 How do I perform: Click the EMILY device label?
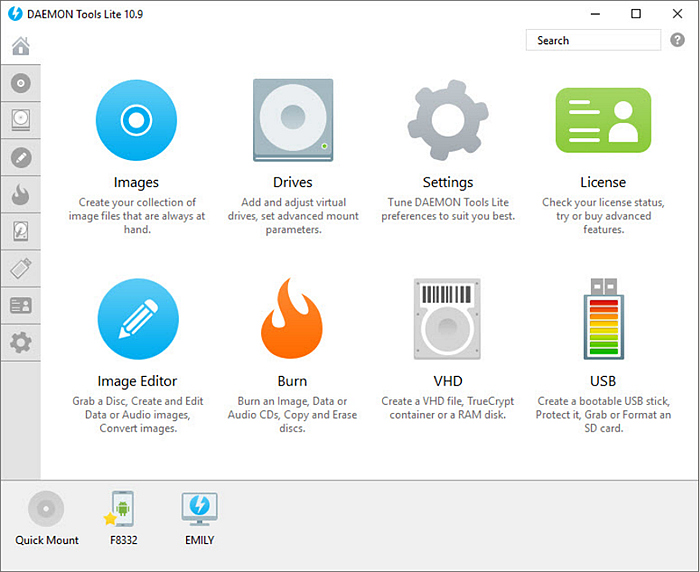tap(200, 540)
